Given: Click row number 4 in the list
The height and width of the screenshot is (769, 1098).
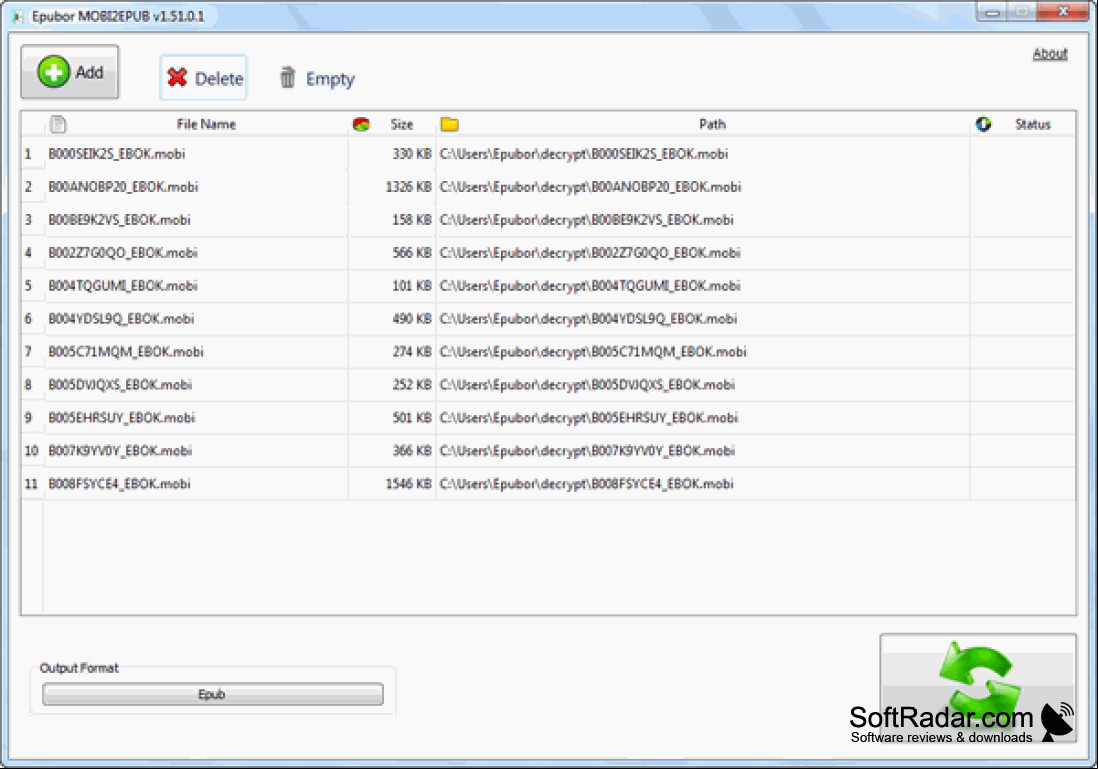Looking at the screenshot, I should 28,253.
